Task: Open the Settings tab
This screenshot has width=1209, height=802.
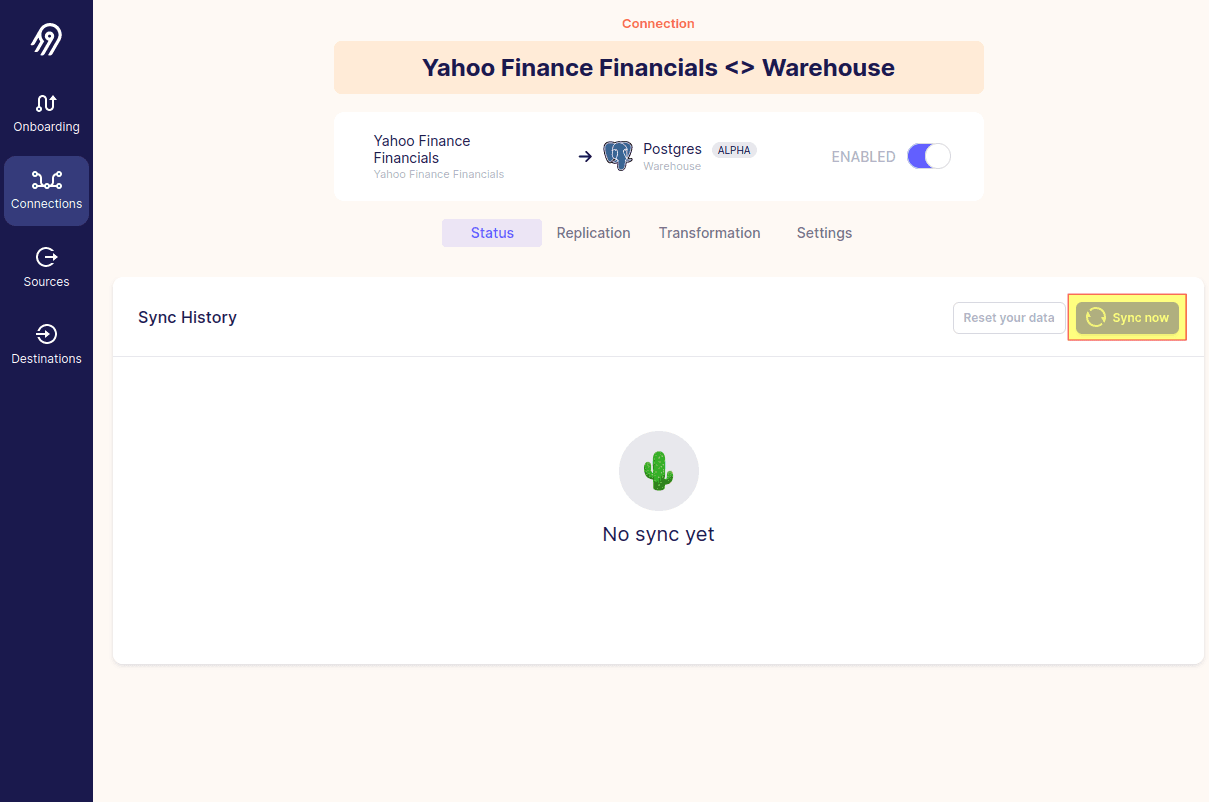Action: [x=824, y=233]
